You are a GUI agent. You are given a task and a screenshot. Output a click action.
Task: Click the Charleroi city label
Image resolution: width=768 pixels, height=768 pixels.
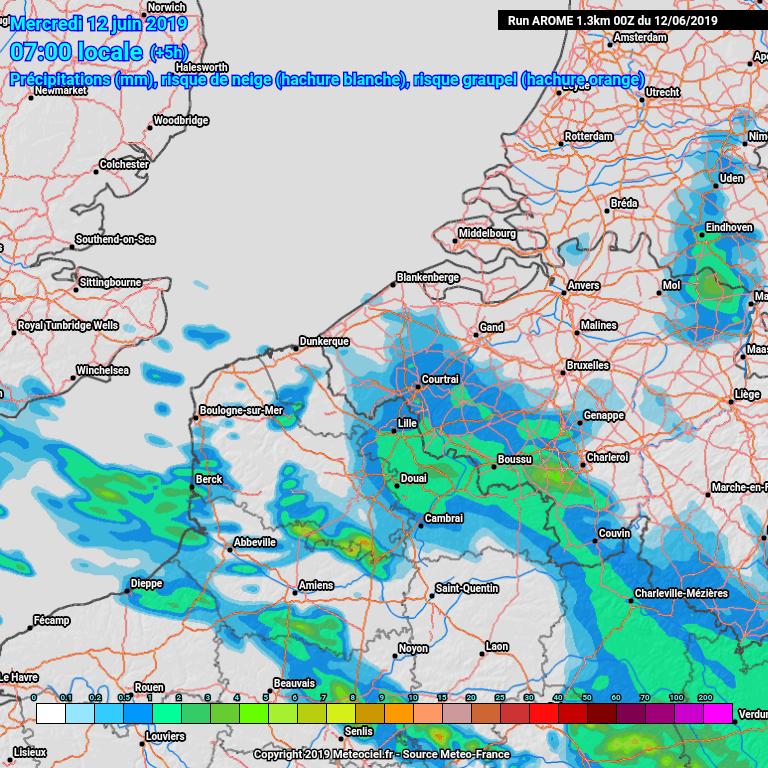[x=607, y=457]
